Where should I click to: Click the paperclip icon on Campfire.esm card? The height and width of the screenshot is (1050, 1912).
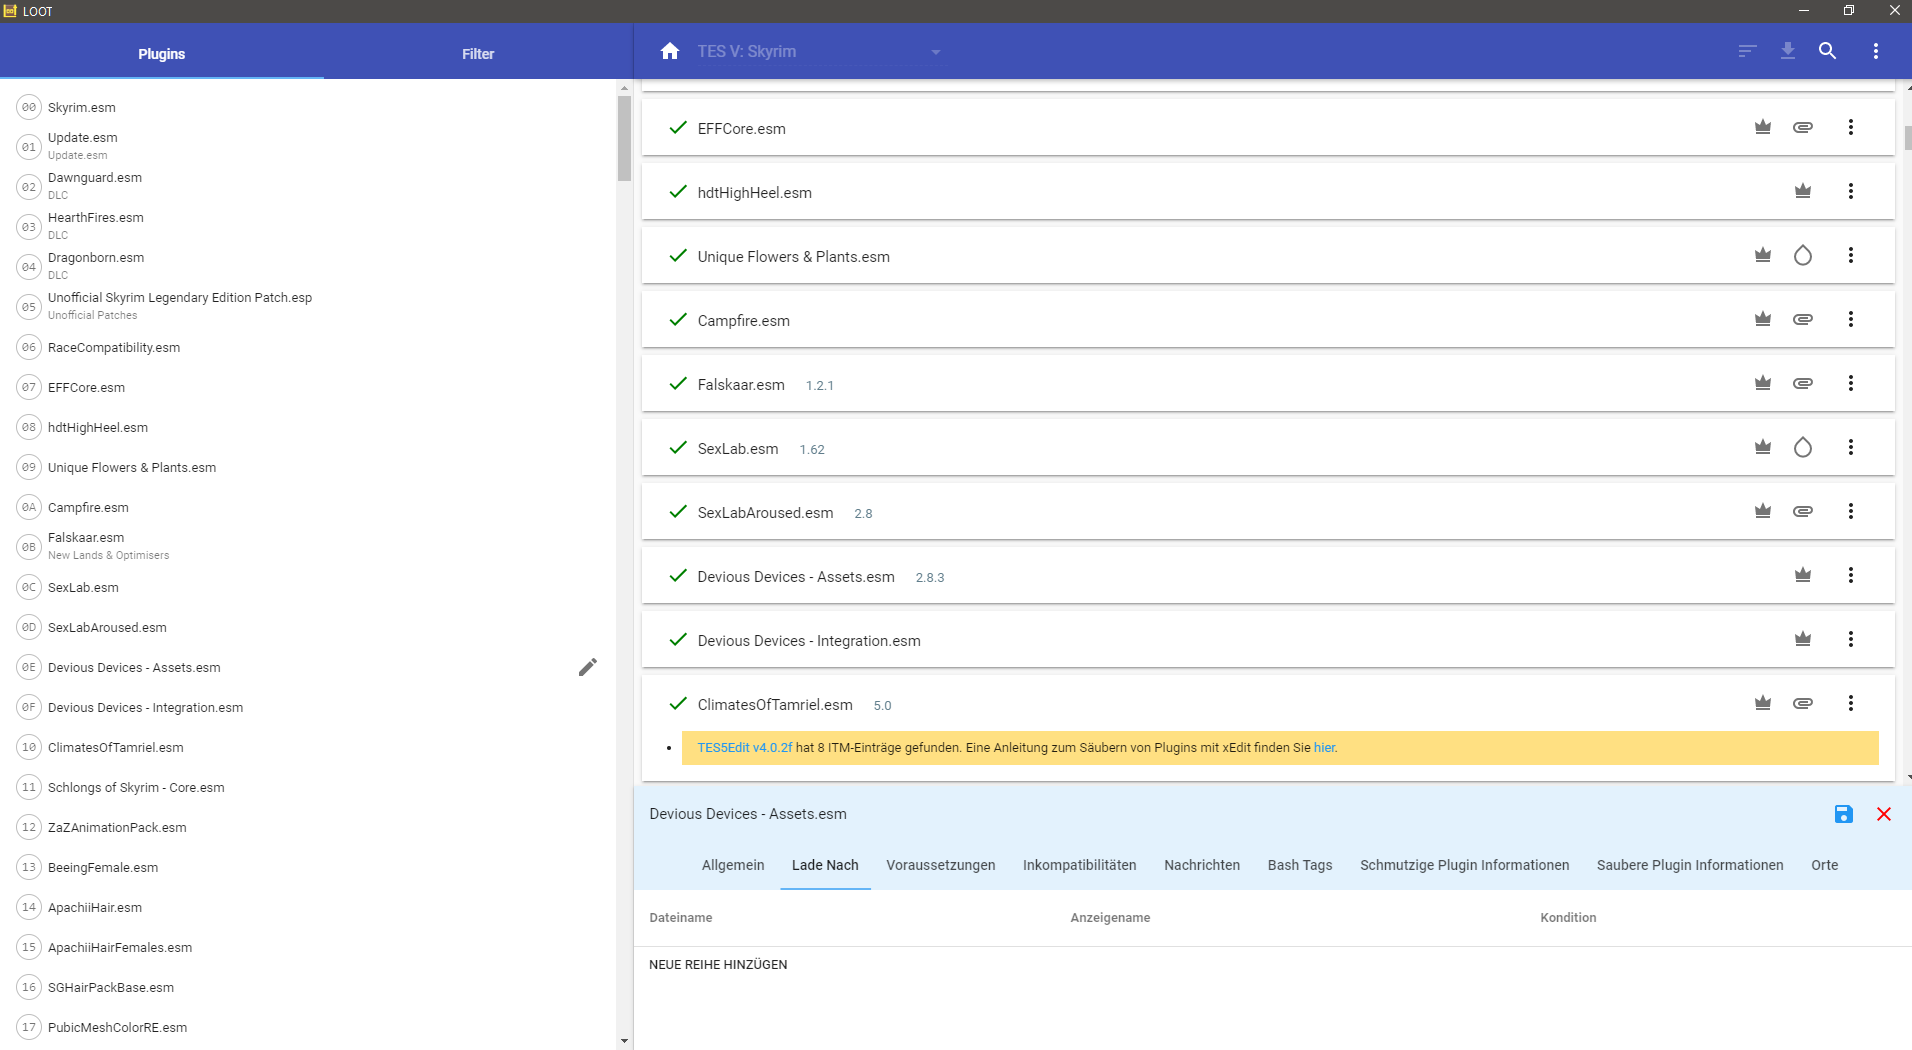click(x=1803, y=319)
